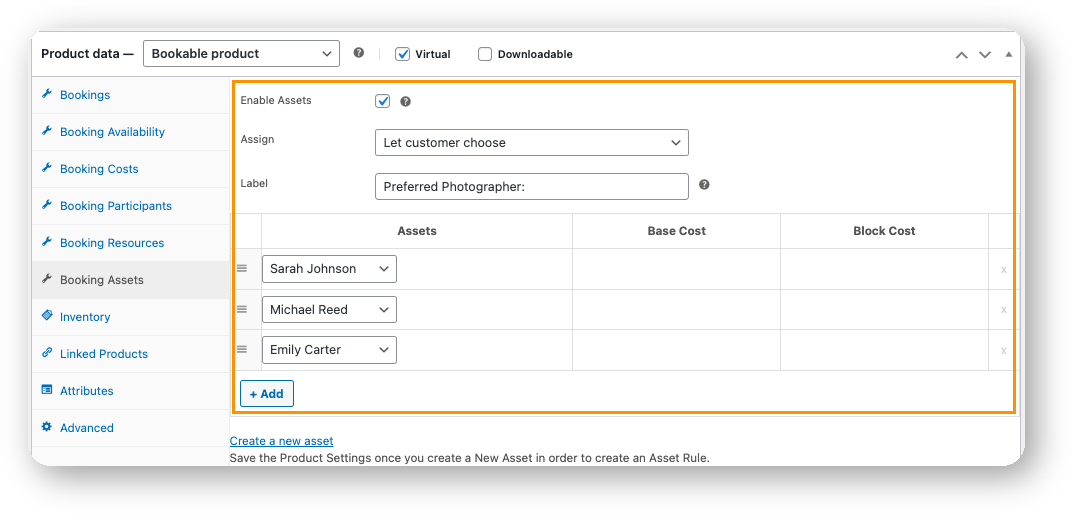Click the Preferred Photographer label input field
Image resolution: width=1079 pixels, height=520 pixels.
point(532,186)
